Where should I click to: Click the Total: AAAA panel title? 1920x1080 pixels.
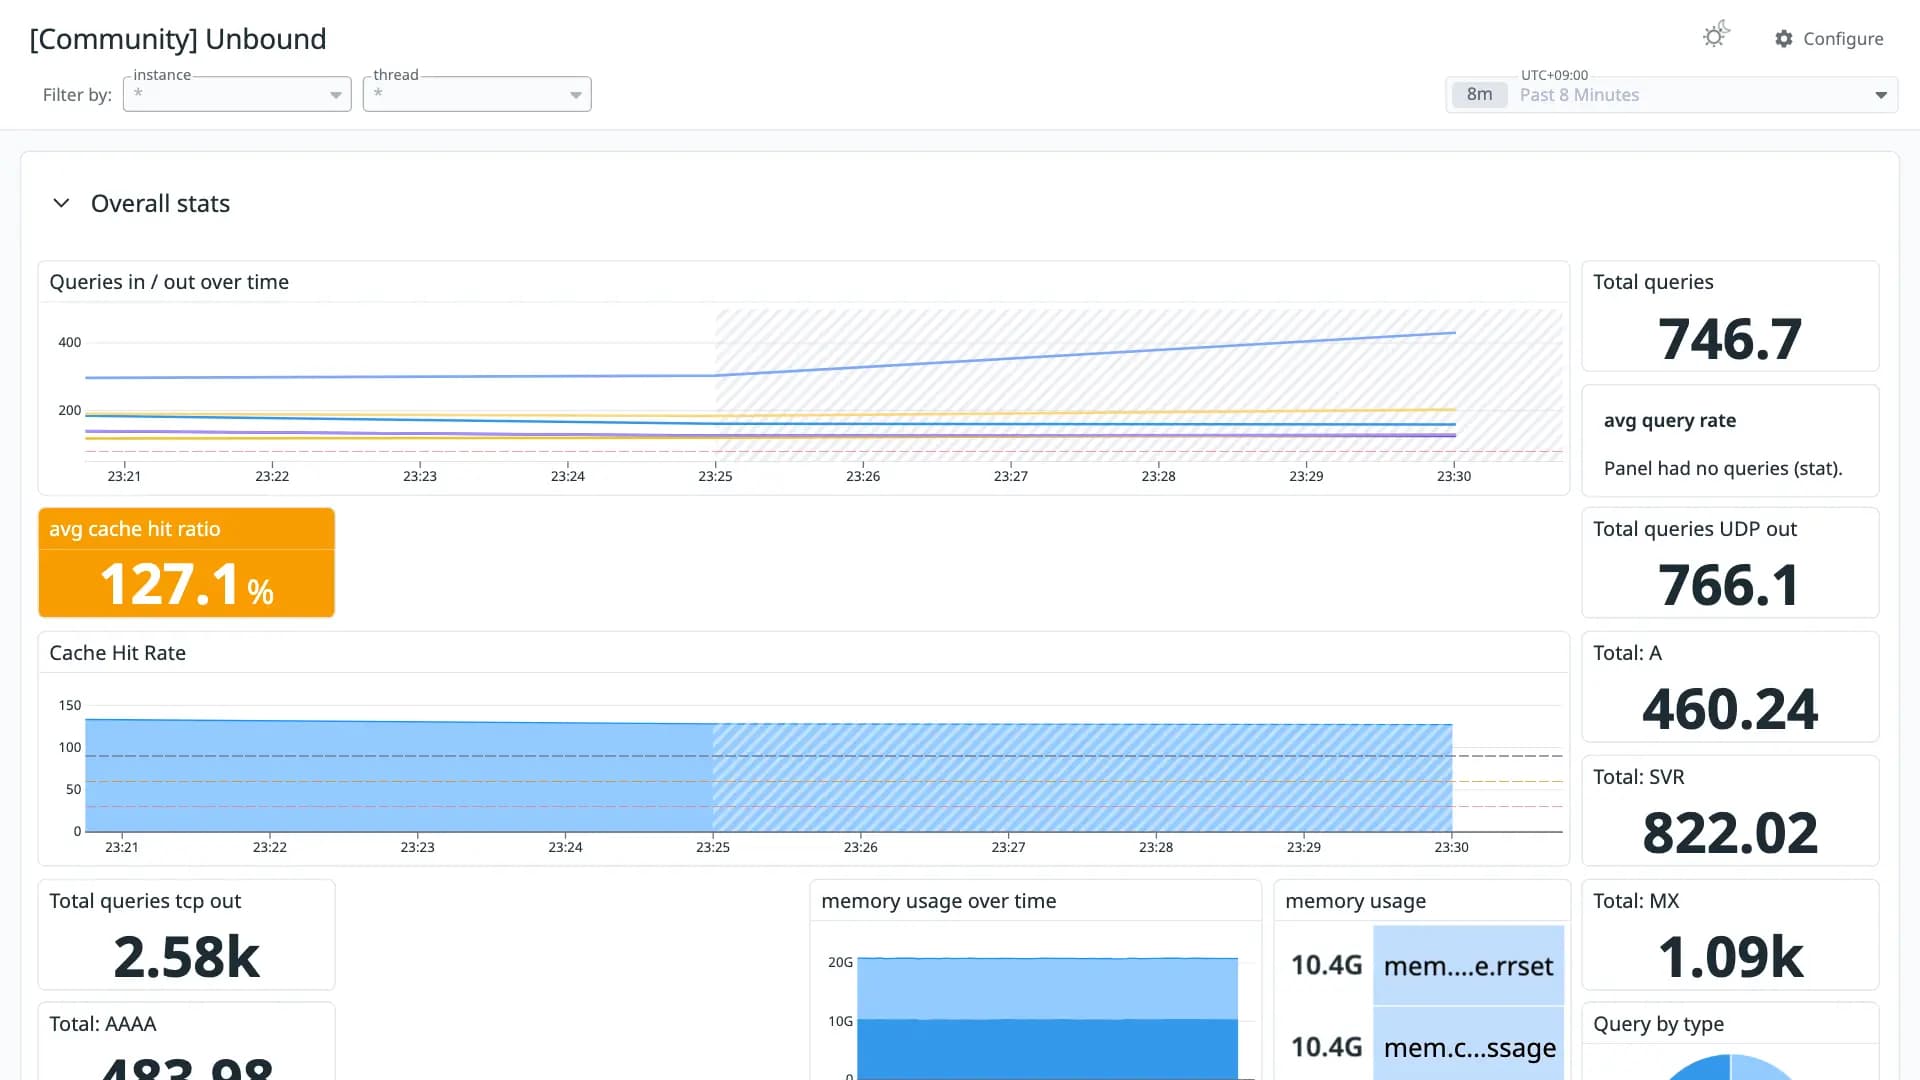point(102,1024)
